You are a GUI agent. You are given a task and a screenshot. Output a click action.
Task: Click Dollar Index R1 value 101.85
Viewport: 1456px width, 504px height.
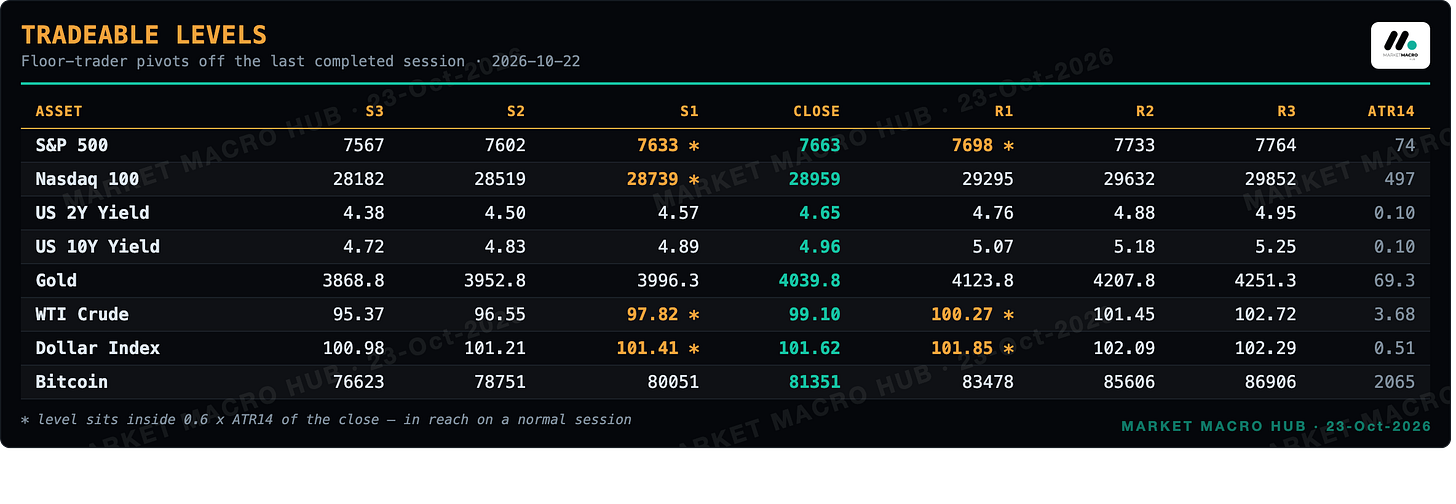(x=962, y=348)
